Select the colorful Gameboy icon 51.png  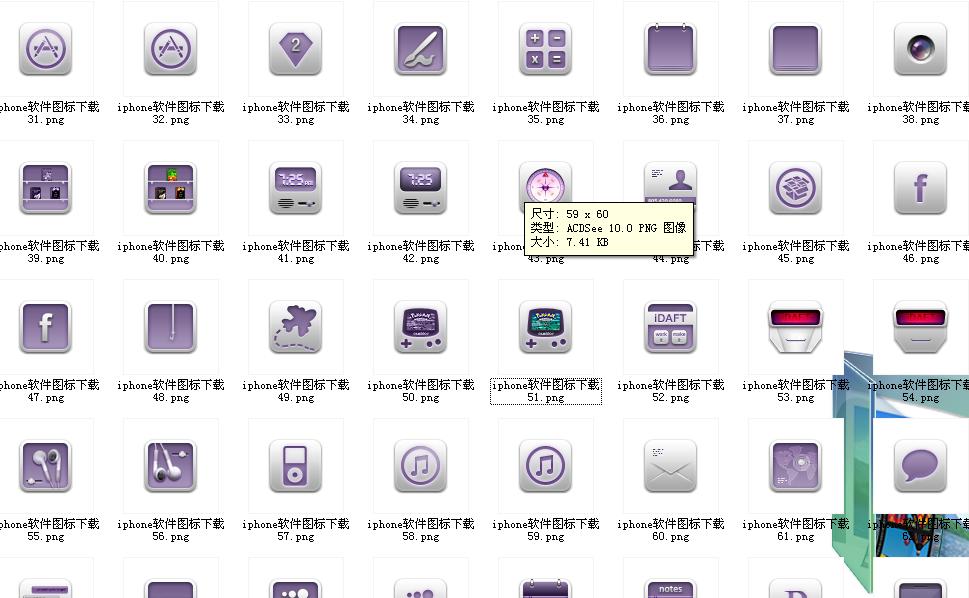(x=546, y=327)
